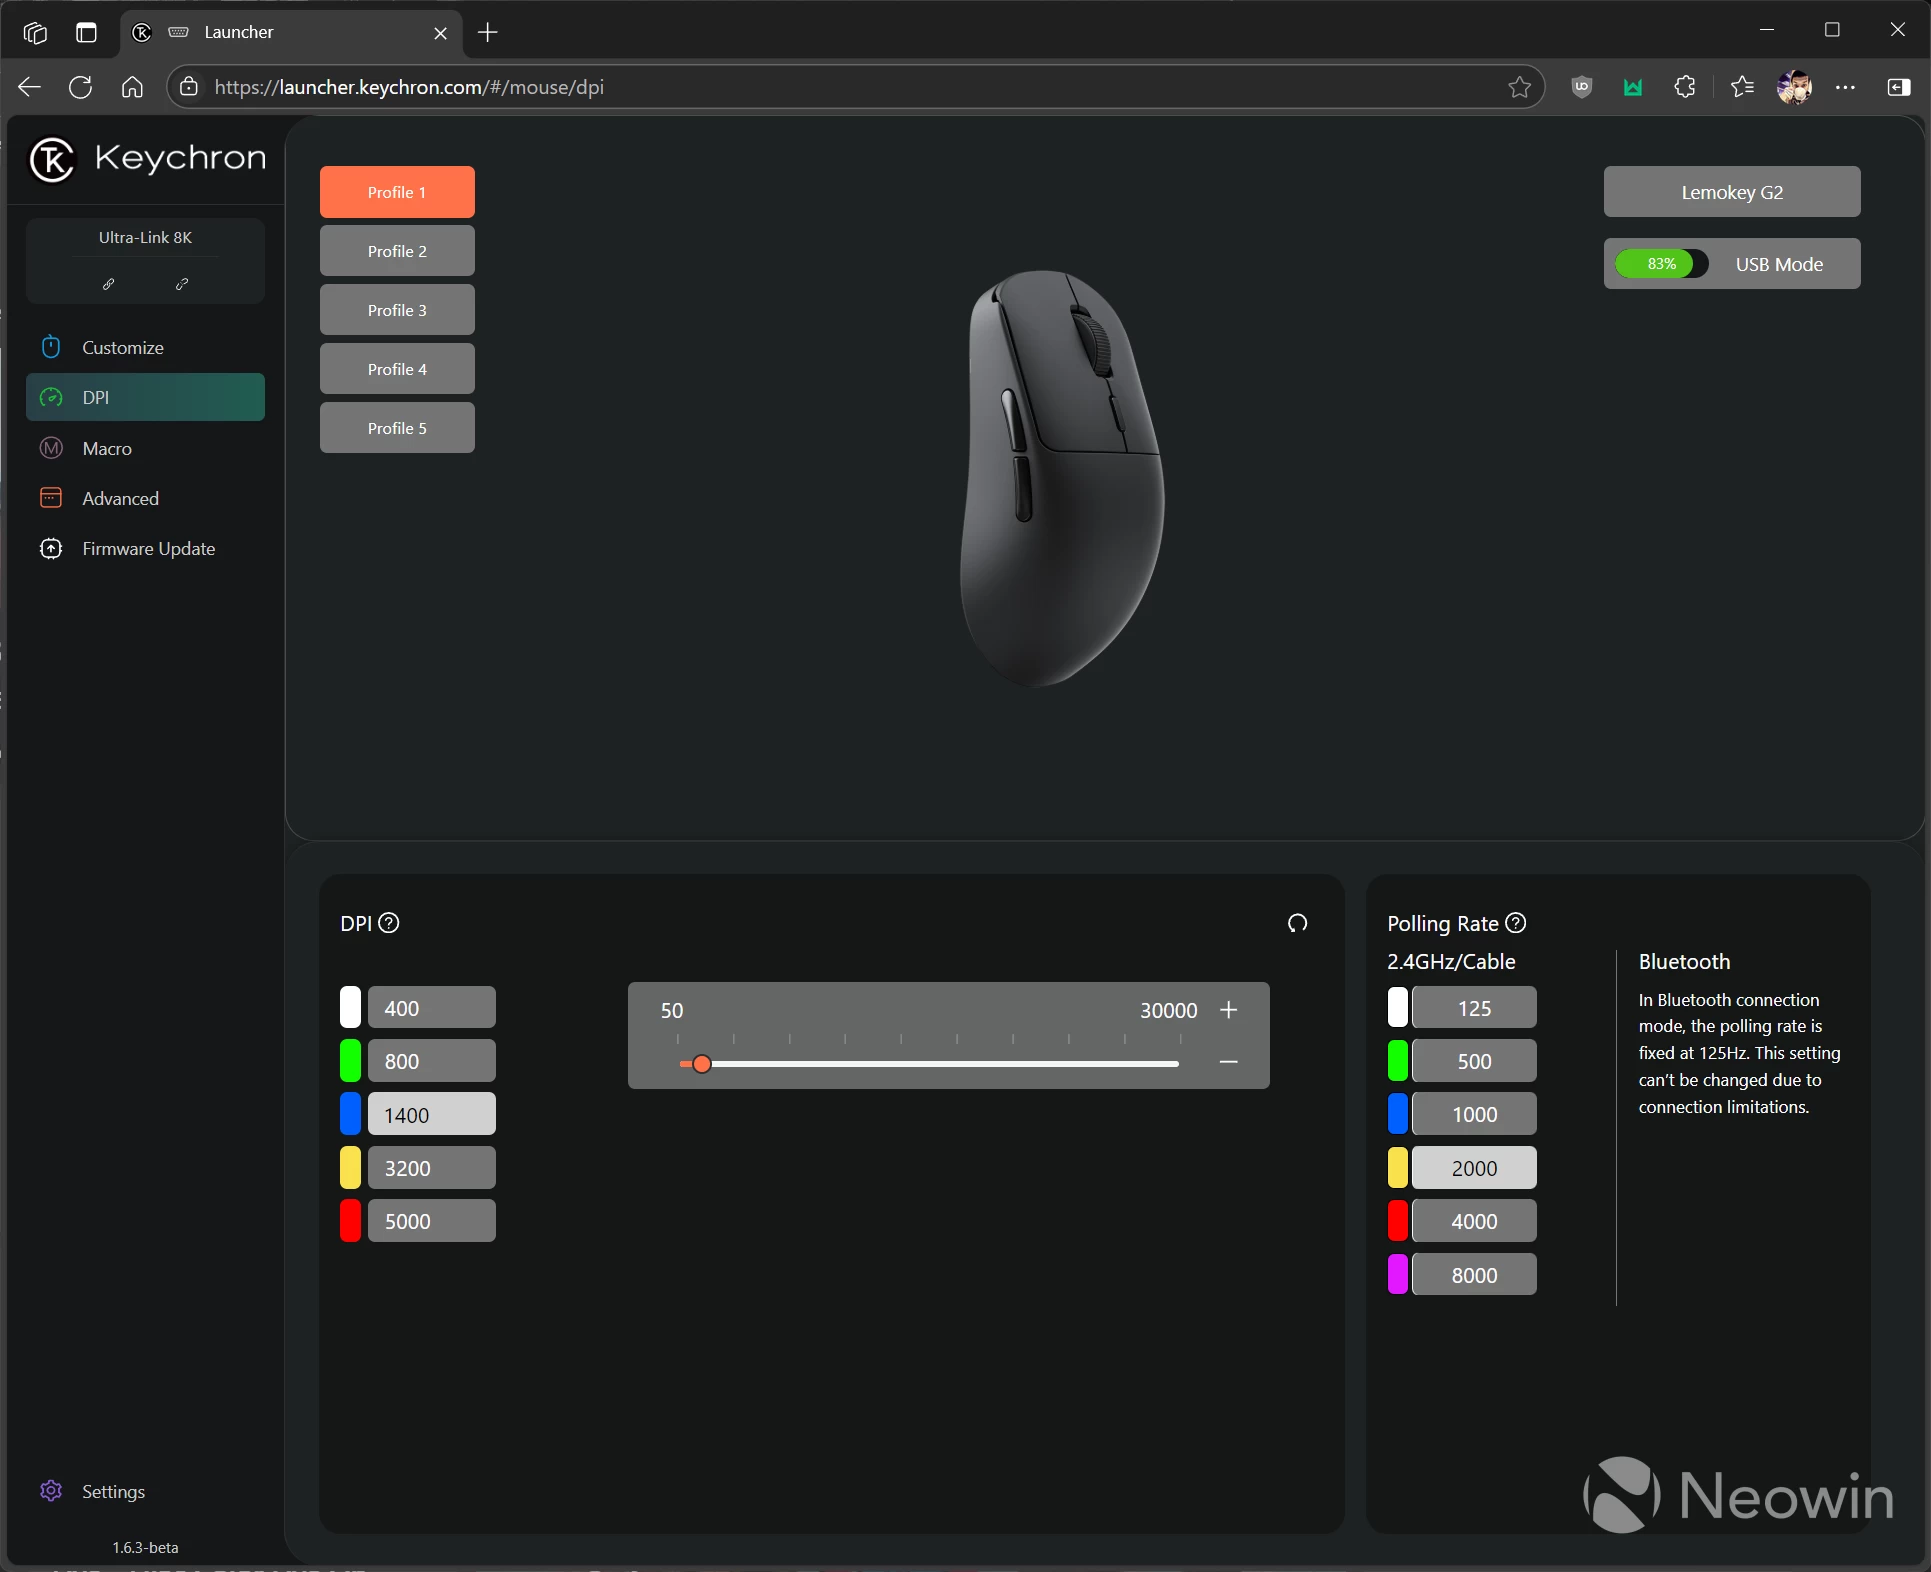Select the 1400 DPI level
The height and width of the screenshot is (1572, 1931).
pyautogui.click(x=432, y=1114)
